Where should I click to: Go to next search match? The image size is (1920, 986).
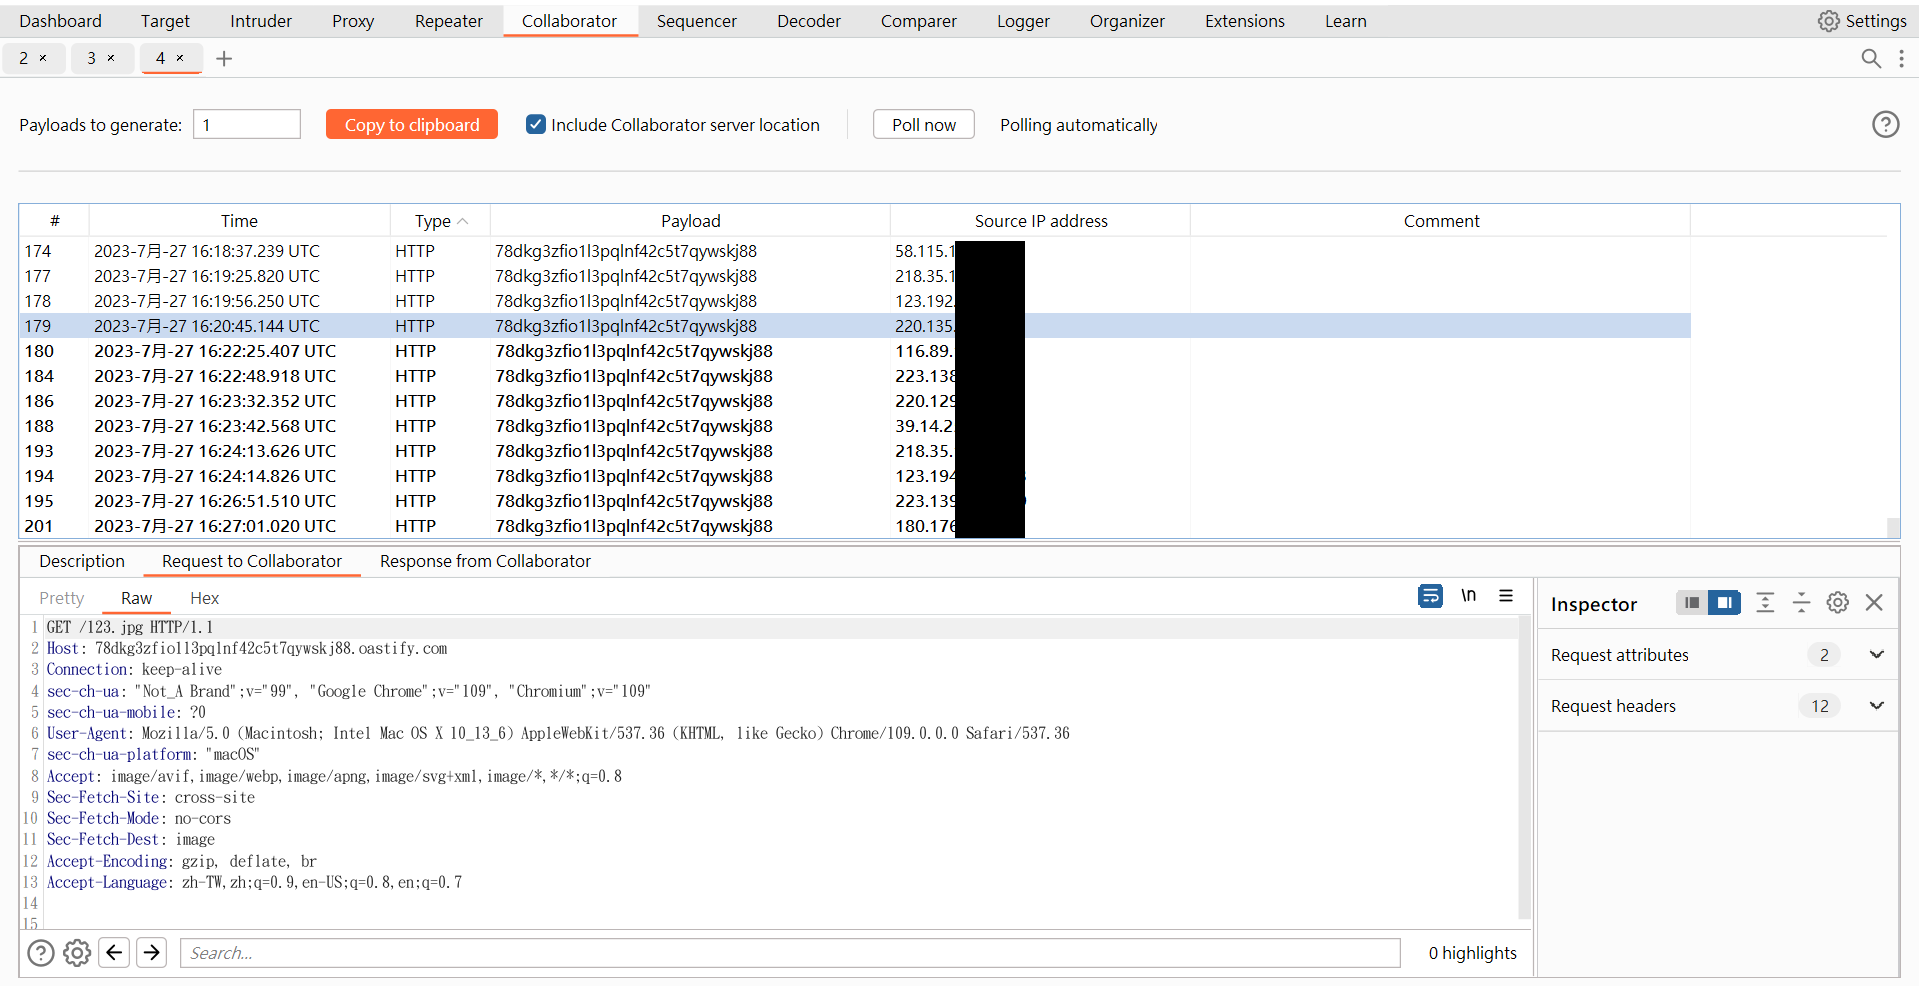coord(152,952)
